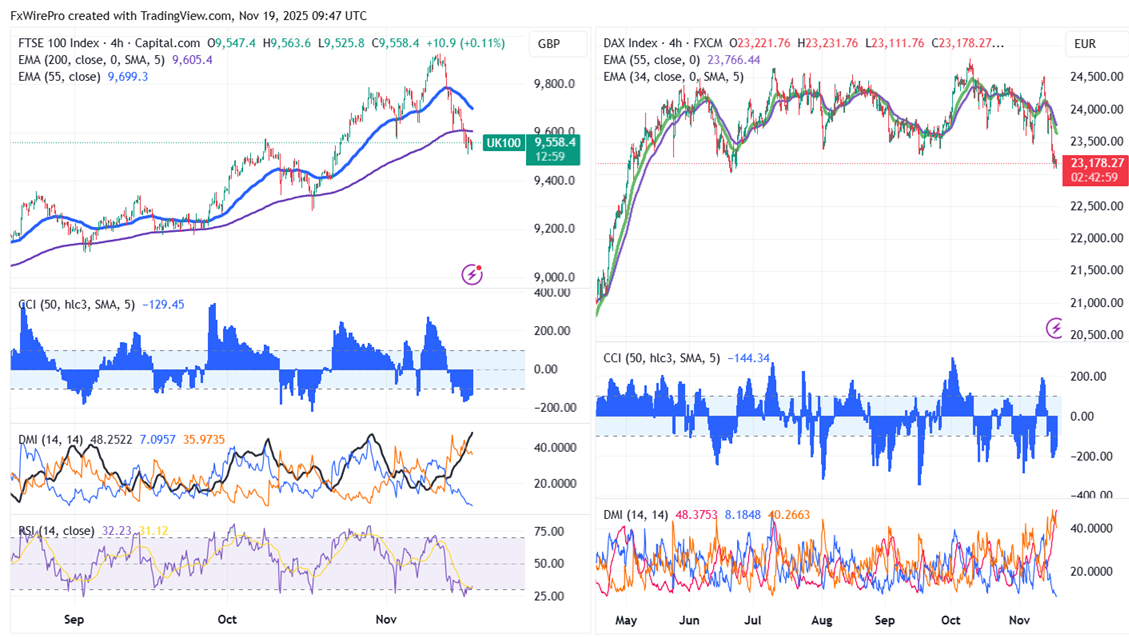Click DAX CCI legend showing -144.34
This screenshot has width=1129, height=637.
(686, 358)
